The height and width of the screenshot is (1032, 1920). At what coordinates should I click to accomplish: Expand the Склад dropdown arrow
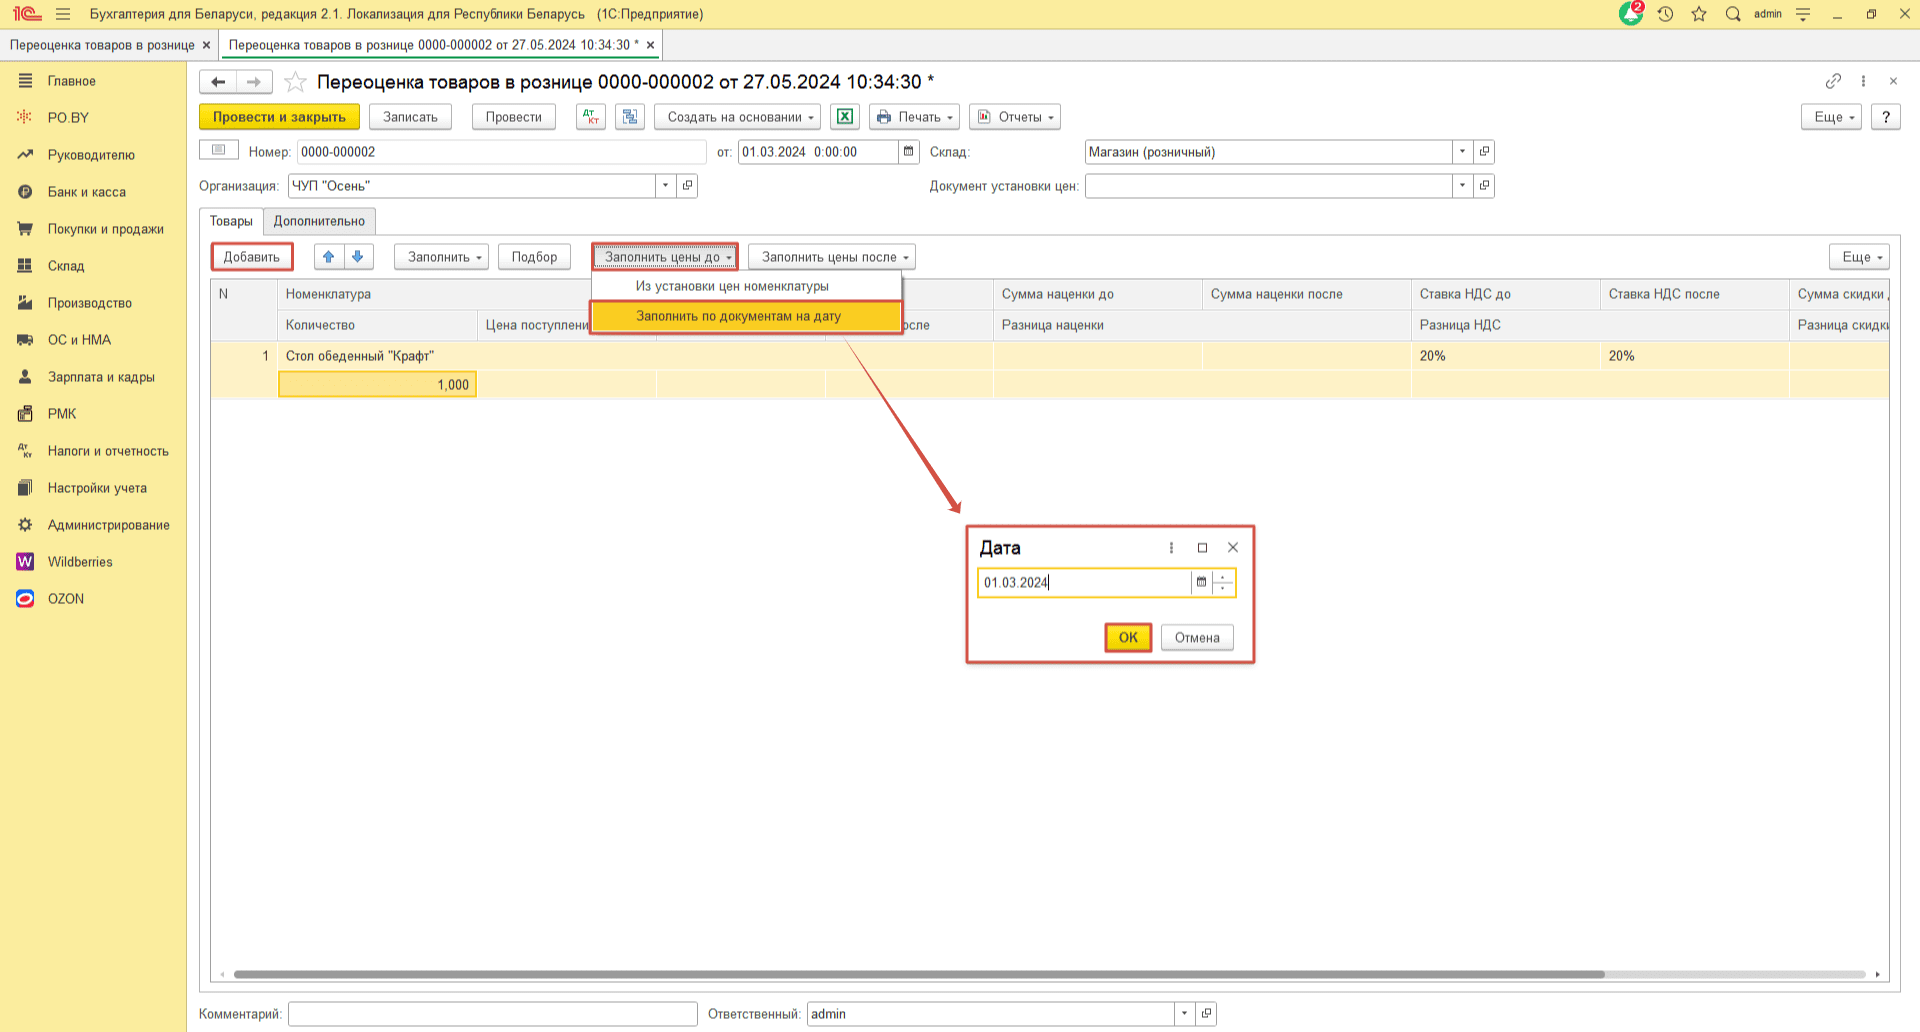(x=1462, y=152)
